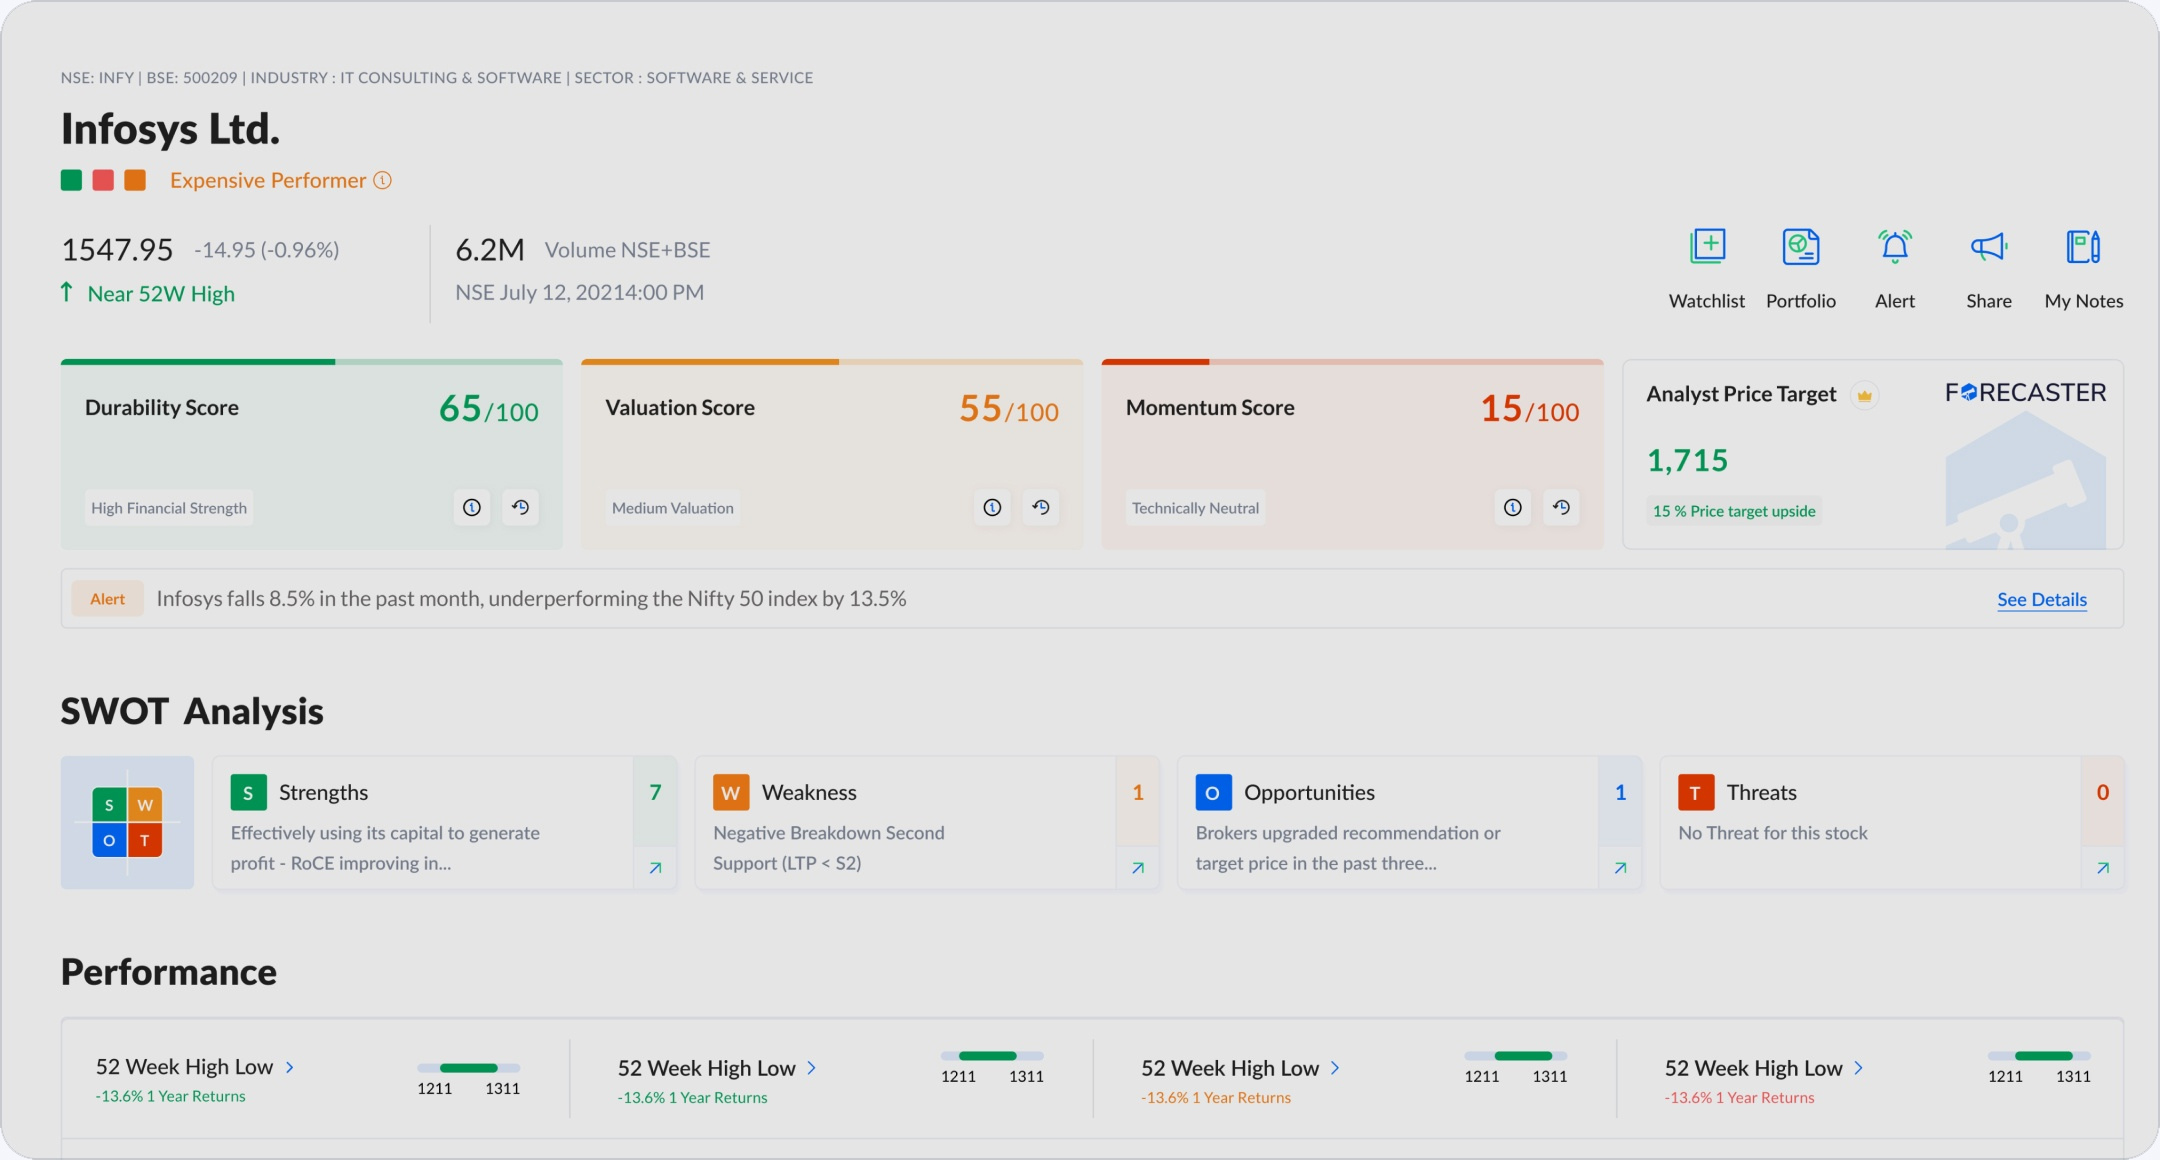The image size is (2160, 1160).
Task: Click the green durability color square
Action: 71,180
